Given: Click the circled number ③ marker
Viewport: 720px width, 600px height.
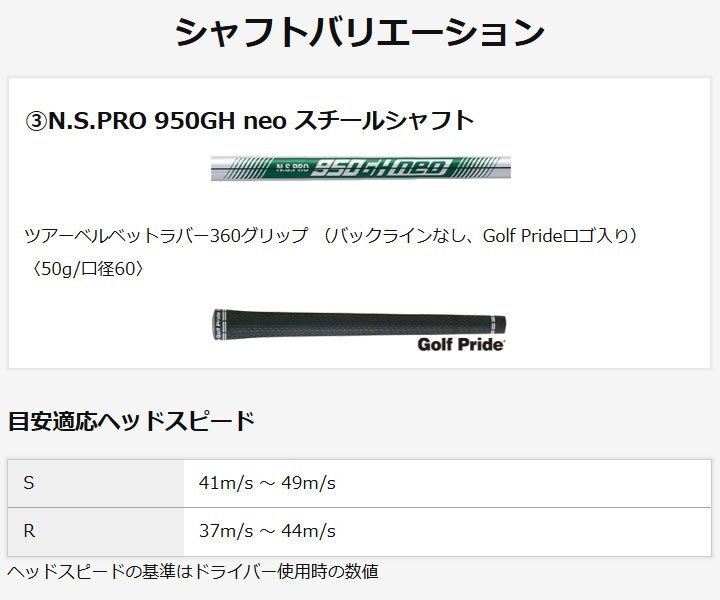Looking at the screenshot, I should (x=35, y=121).
